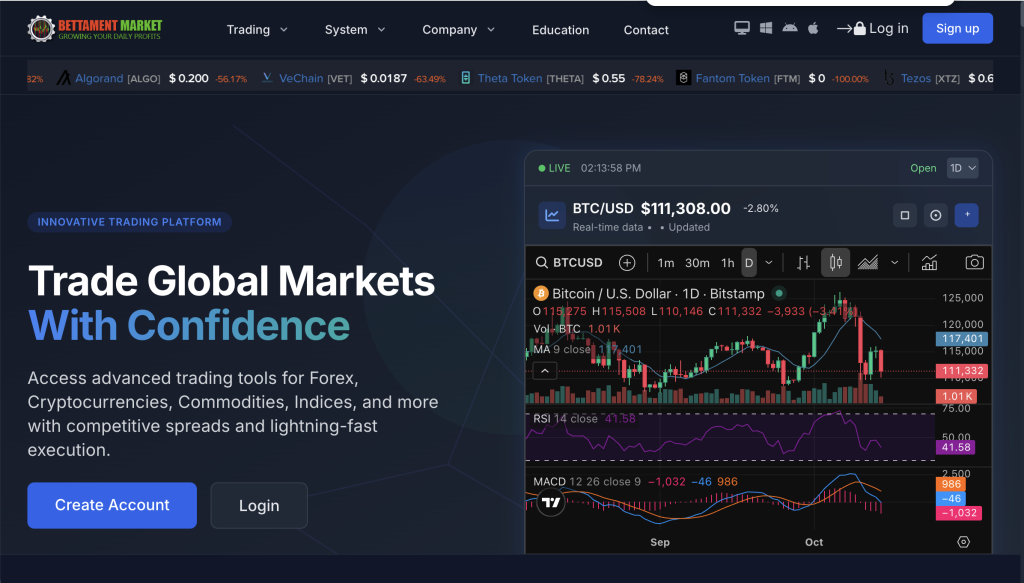The image size is (1024, 583).
Task: Open the Education menu item
Action: click(560, 30)
